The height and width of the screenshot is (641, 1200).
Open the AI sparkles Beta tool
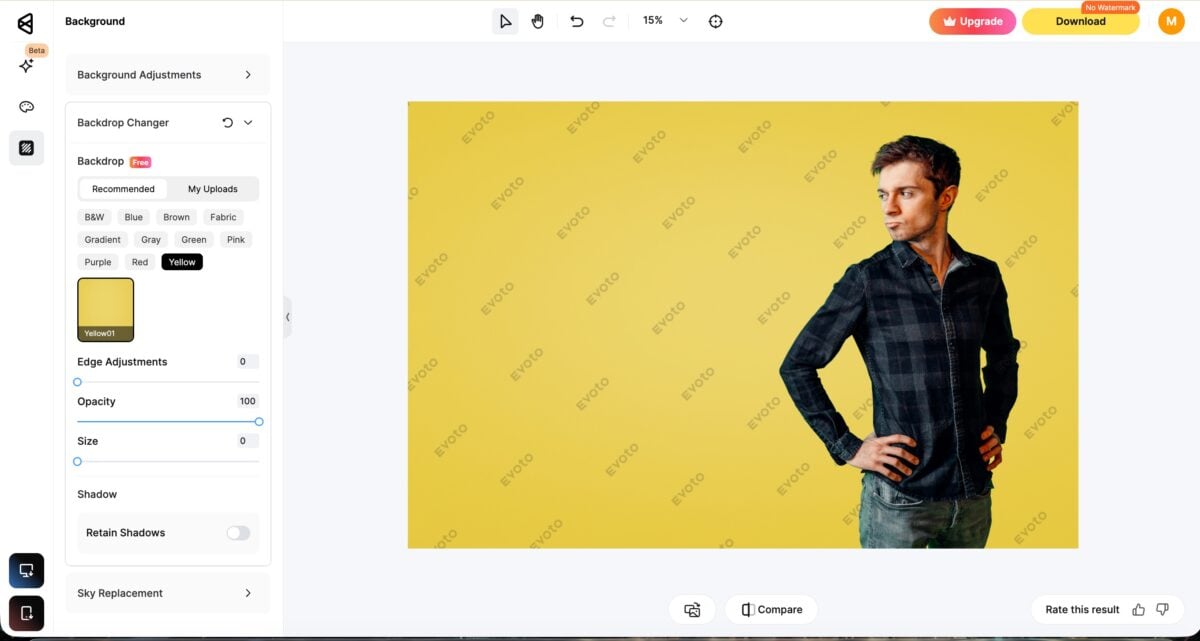[26, 66]
